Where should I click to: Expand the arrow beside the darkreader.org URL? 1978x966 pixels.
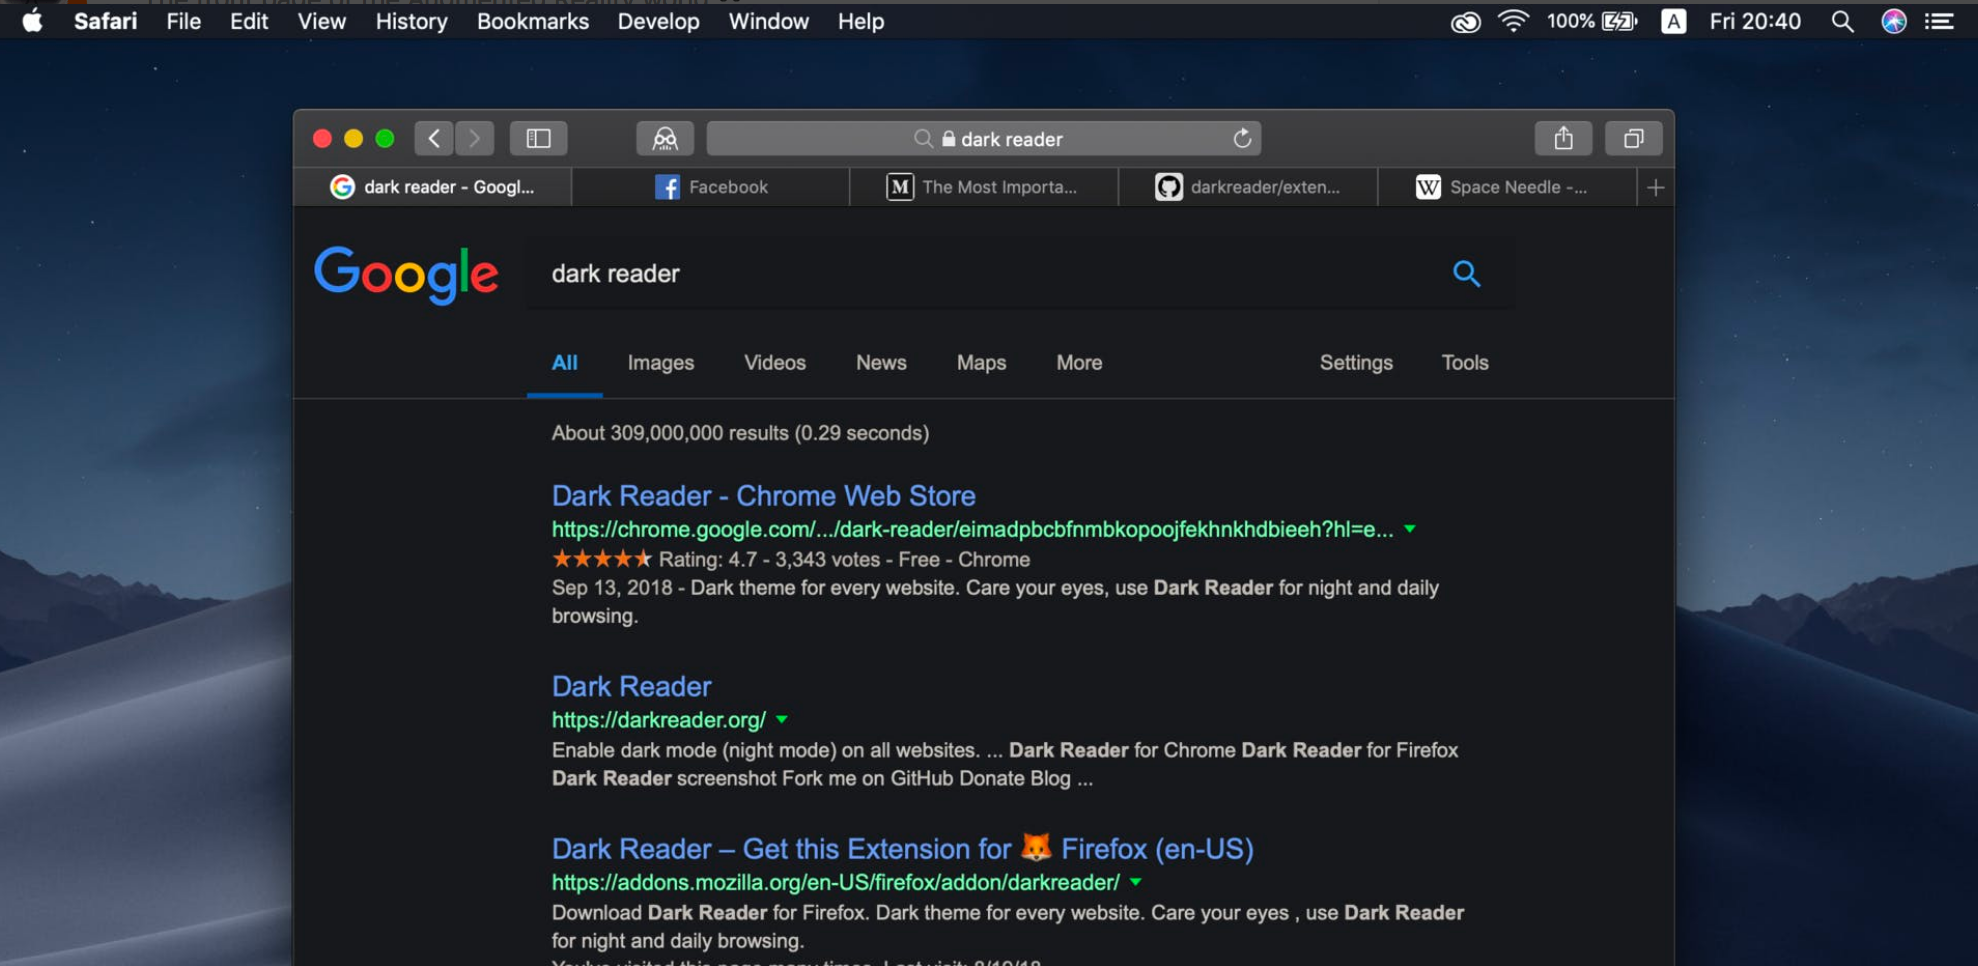click(783, 719)
